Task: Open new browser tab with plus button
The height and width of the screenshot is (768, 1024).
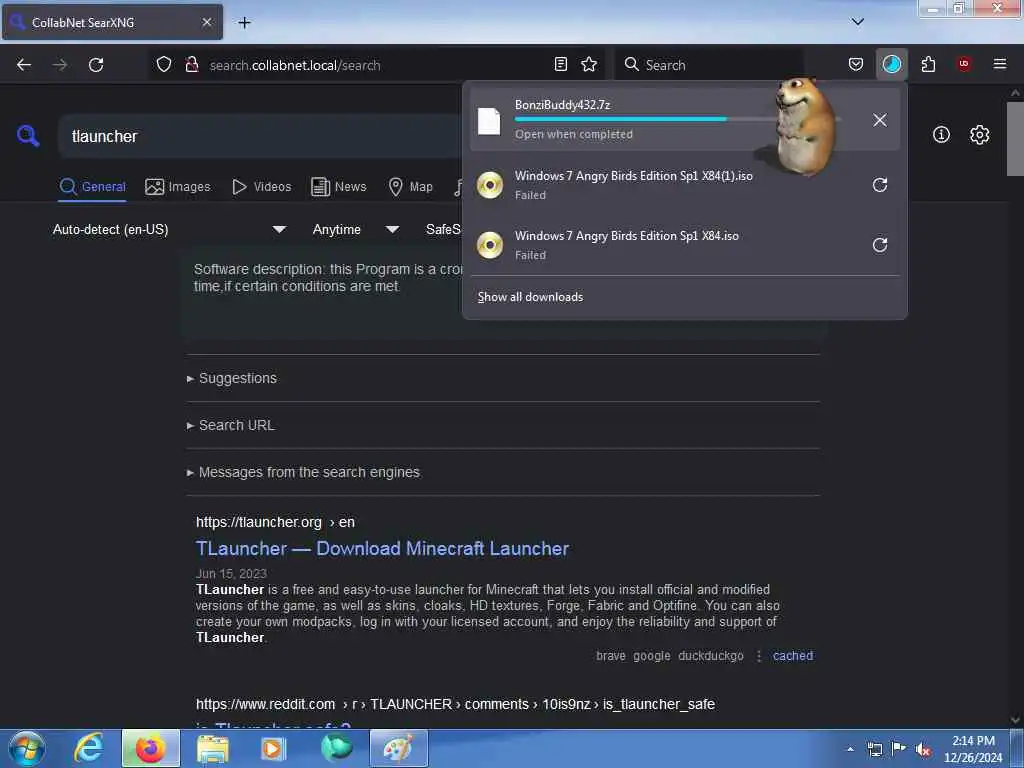Action: (x=244, y=23)
